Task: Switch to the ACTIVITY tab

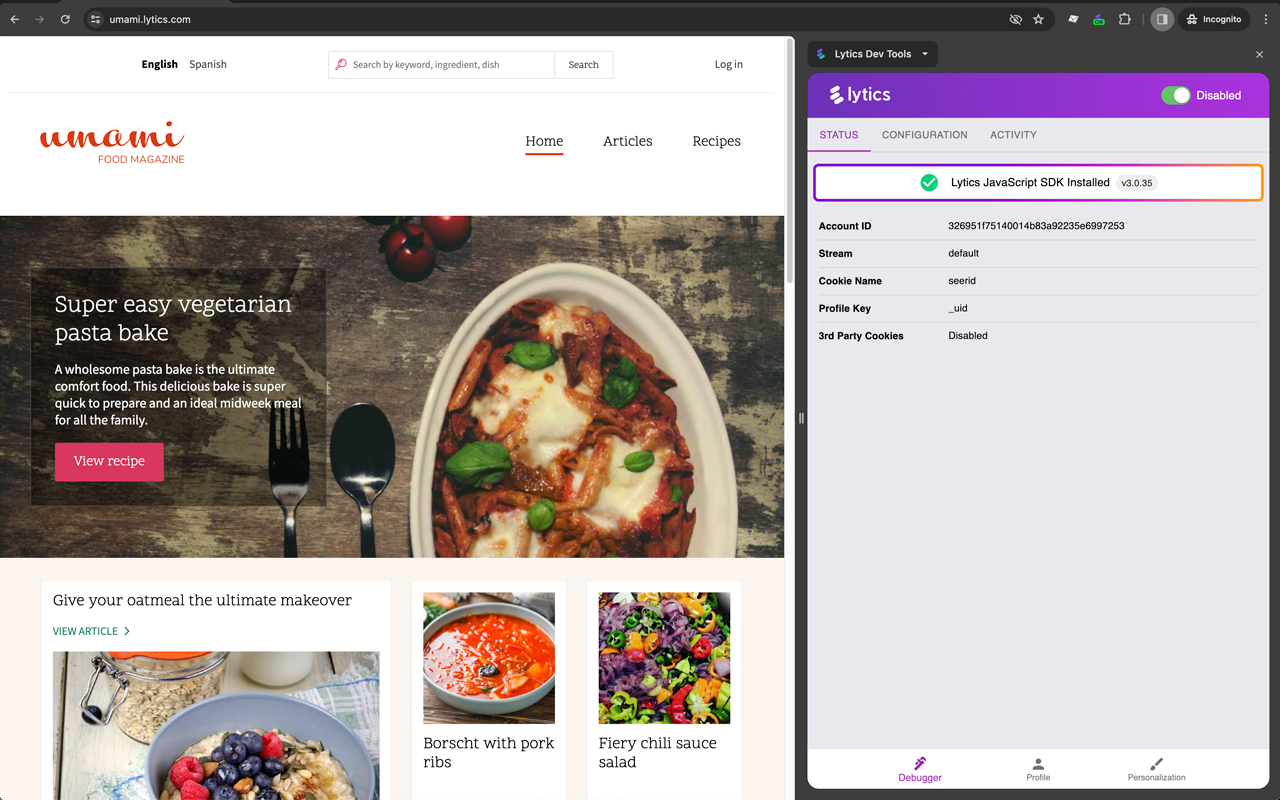Action: 1013,135
